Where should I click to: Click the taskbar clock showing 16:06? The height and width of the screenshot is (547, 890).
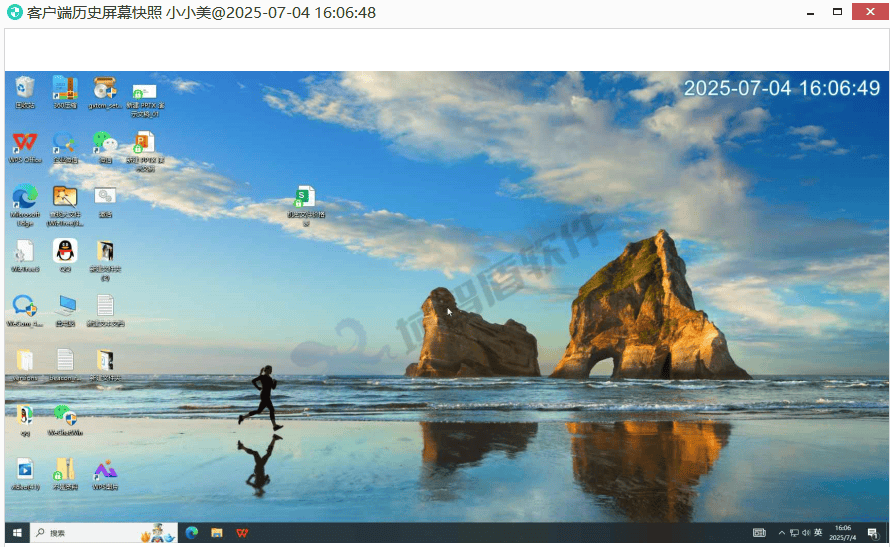[x=843, y=533]
